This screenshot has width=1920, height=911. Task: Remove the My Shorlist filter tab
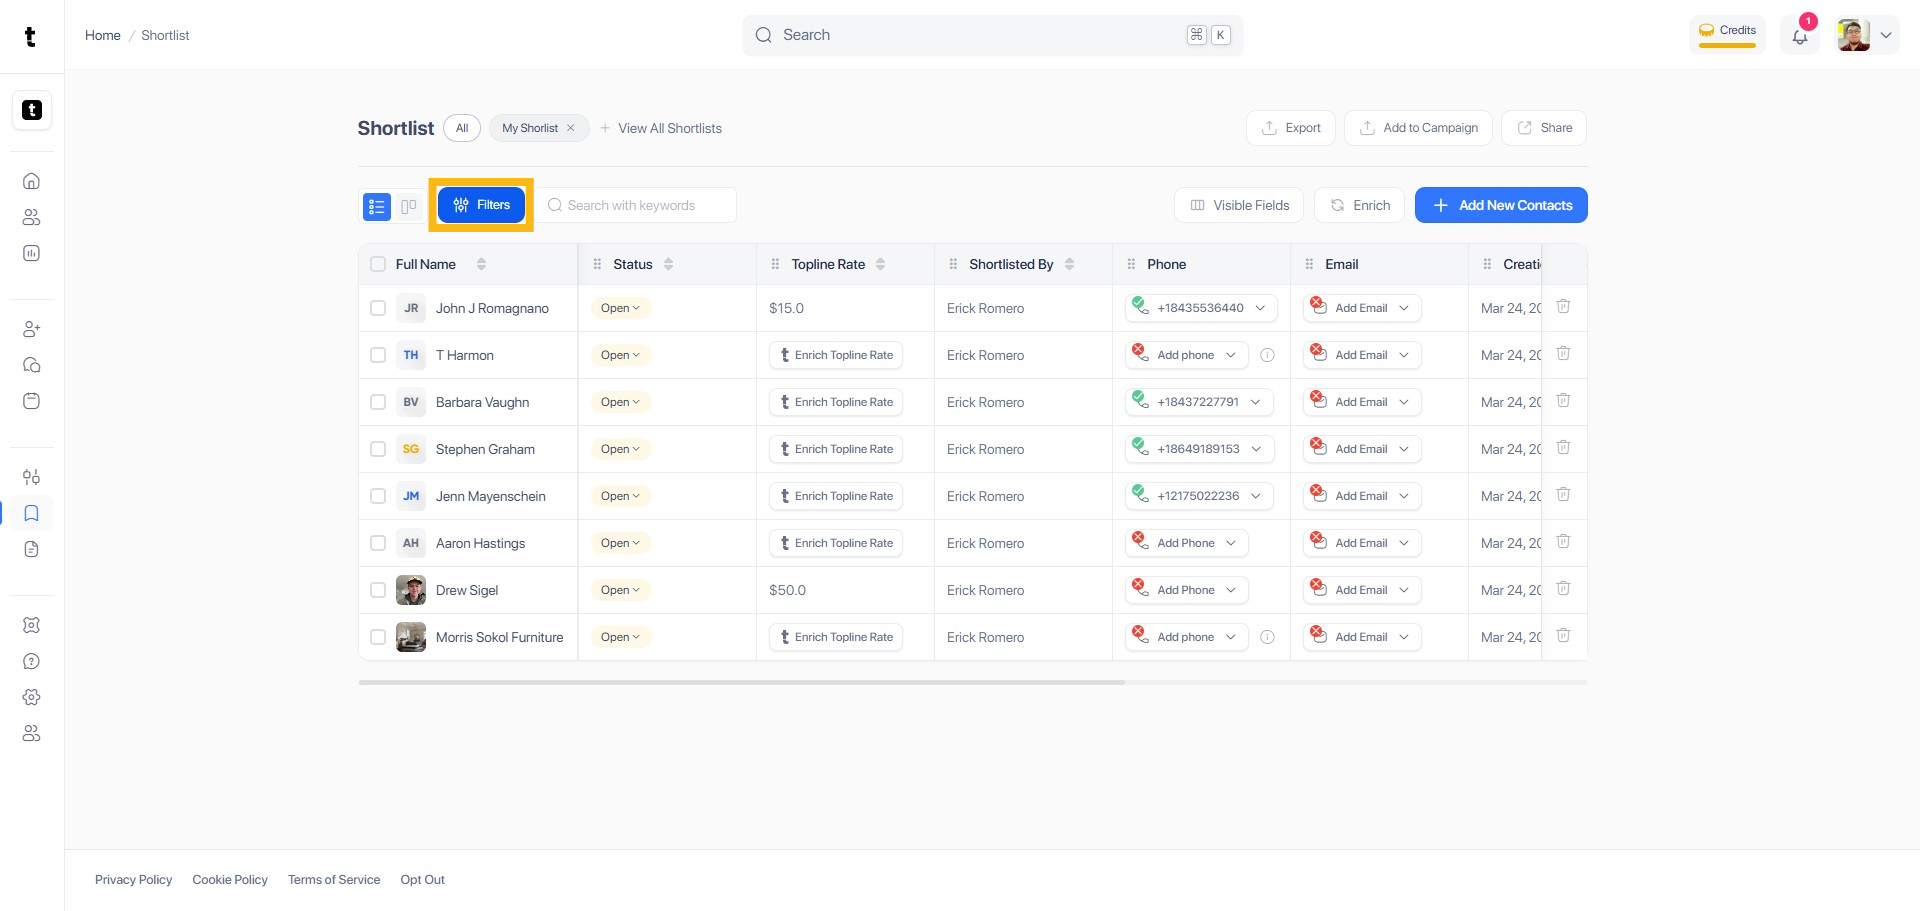571,128
